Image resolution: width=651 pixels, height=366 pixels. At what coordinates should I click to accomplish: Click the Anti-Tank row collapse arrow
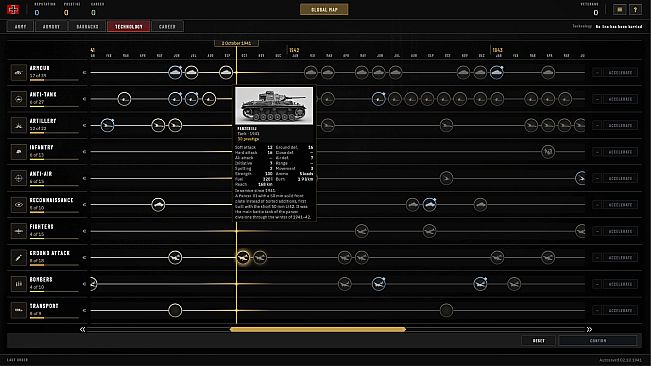click(x=84, y=99)
